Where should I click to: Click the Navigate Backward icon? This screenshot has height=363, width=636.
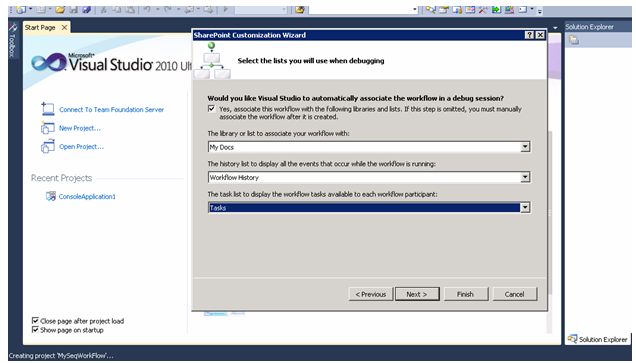click(189, 9)
